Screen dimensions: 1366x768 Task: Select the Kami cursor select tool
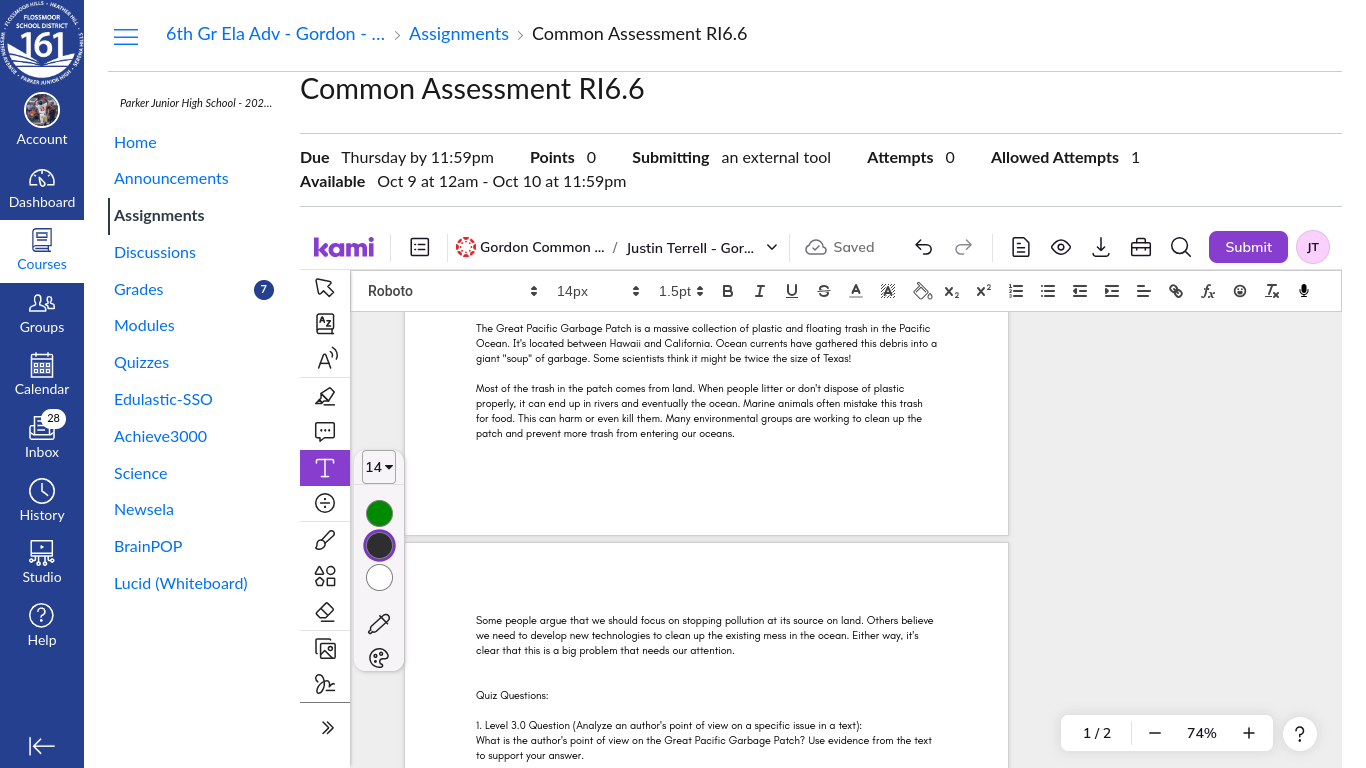[x=325, y=288]
